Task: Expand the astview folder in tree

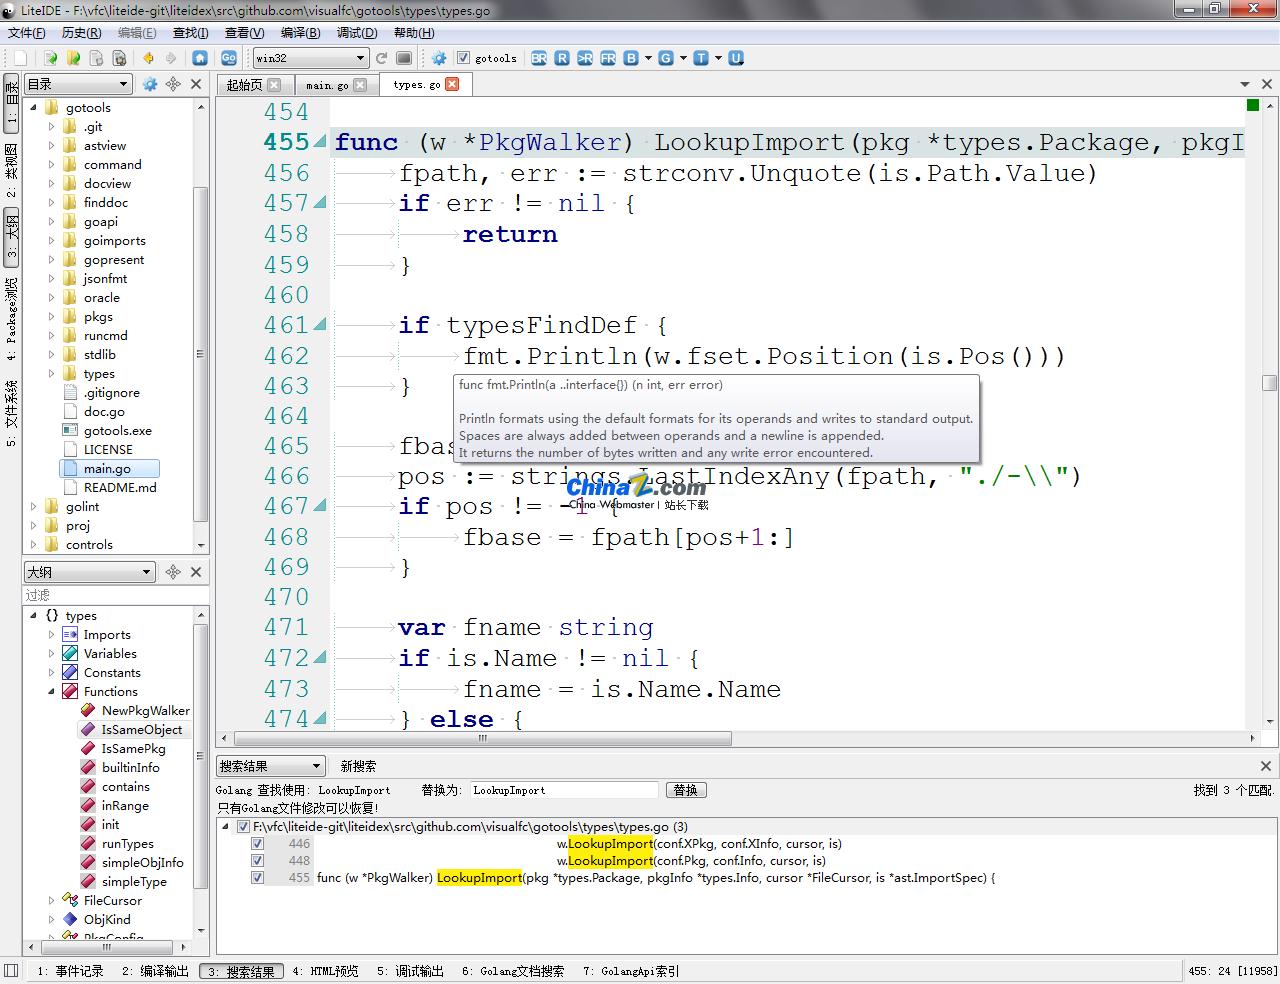Action: [52, 146]
